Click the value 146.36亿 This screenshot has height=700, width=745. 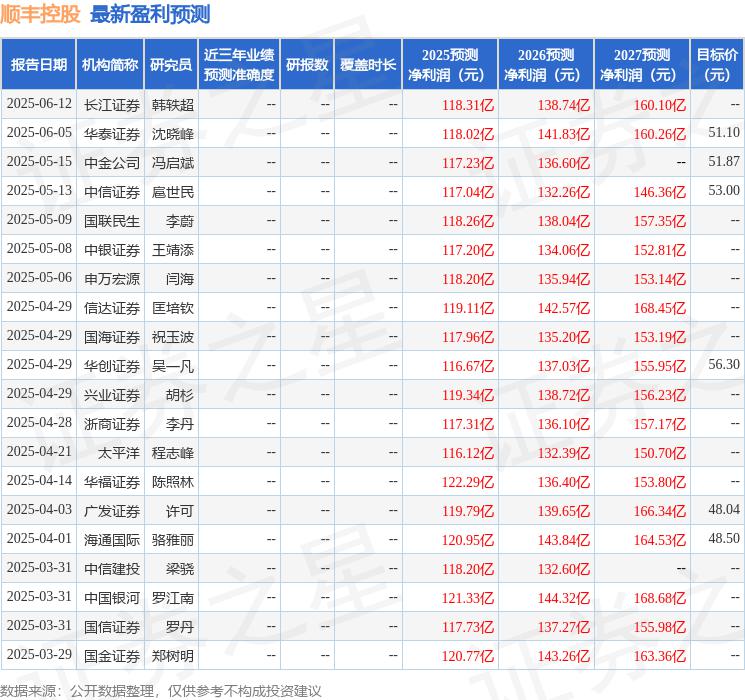pos(659,192)
